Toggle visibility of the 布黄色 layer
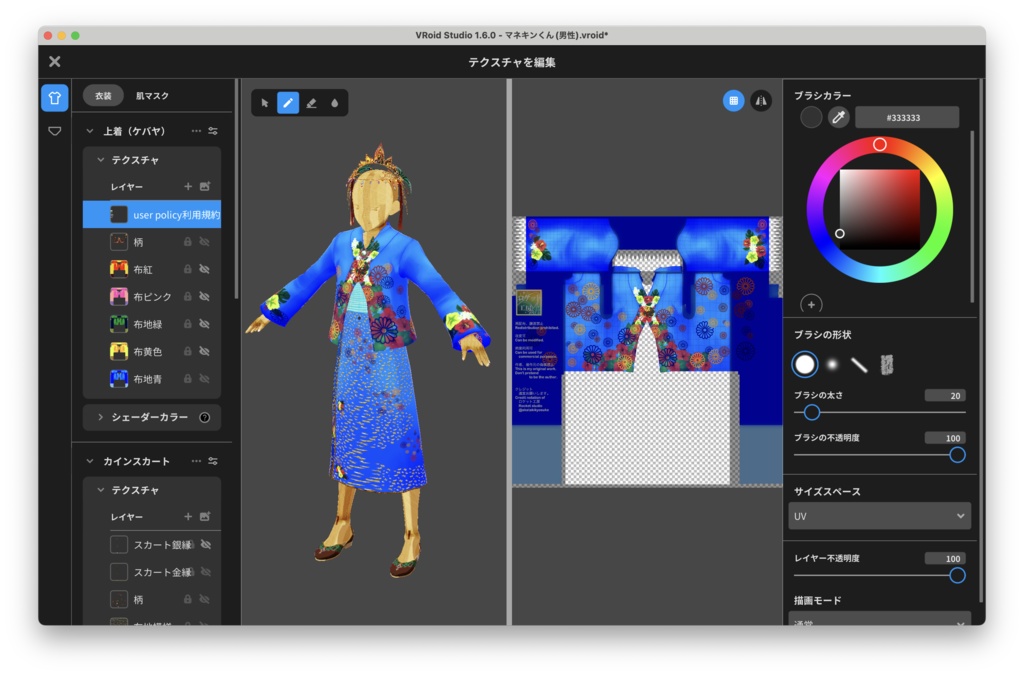Viewport: 1024px width, 676px height. point(204,351)
